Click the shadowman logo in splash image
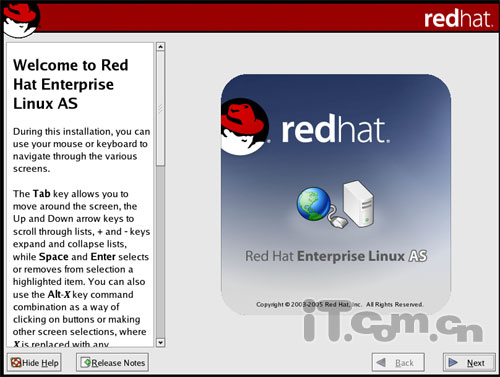Viewport: 500px width, 377px height. (244, 127)
